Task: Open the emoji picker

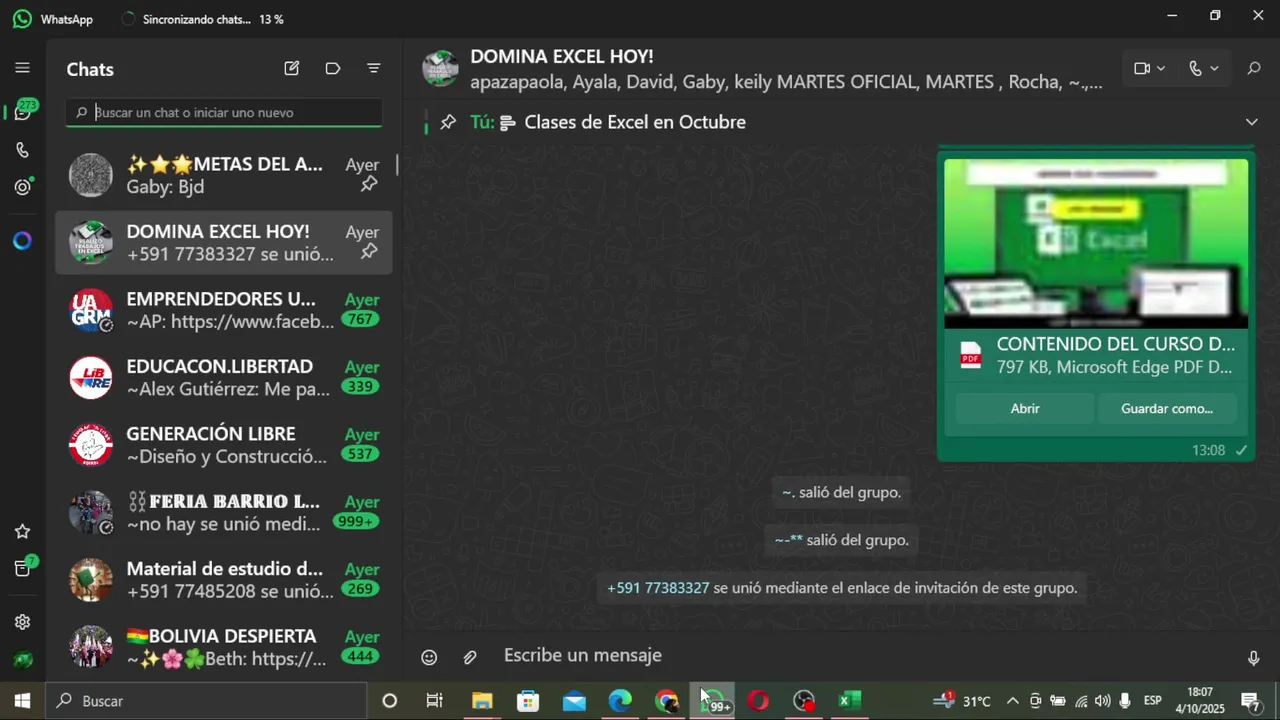Action: click(429, 657)
